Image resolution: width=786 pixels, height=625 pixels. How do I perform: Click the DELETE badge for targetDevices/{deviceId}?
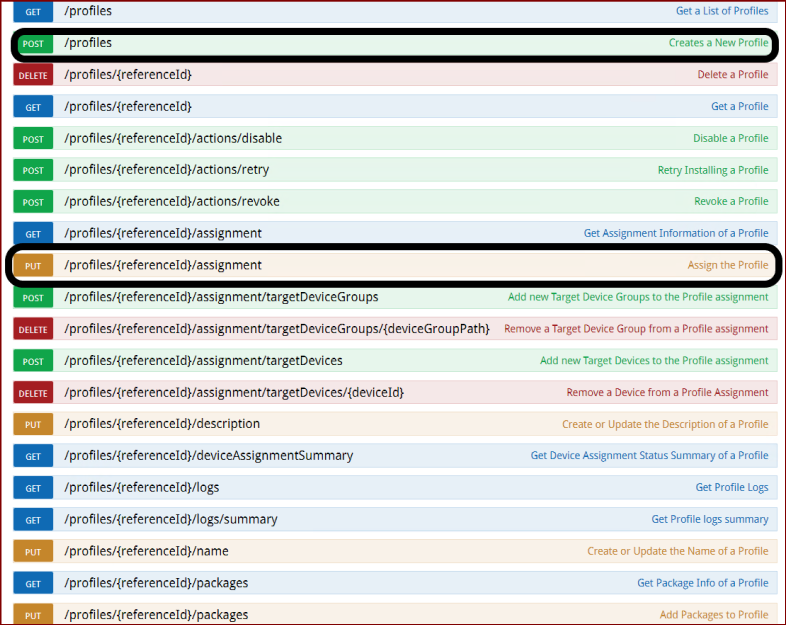(33, 393)
